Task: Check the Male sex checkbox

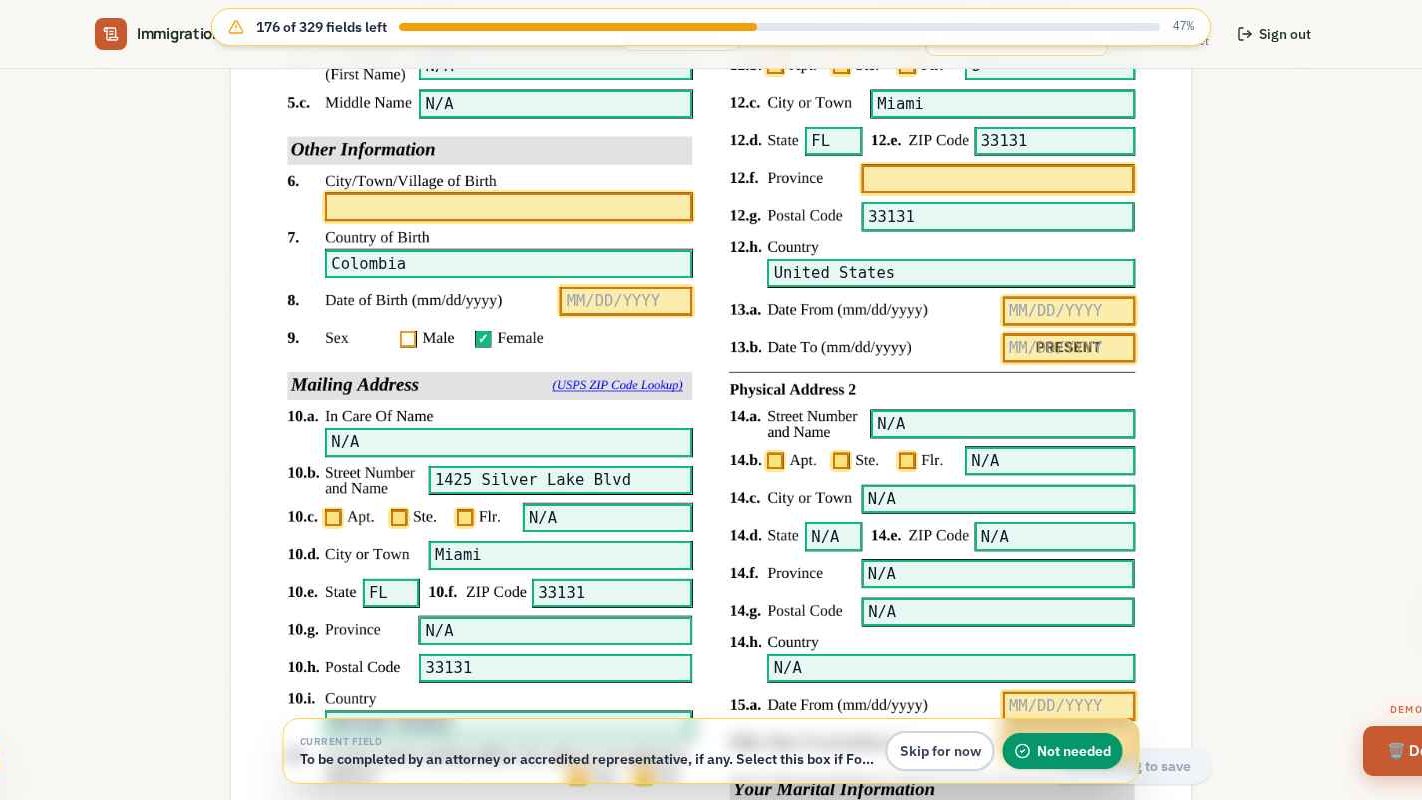Action: coord(408,339)
